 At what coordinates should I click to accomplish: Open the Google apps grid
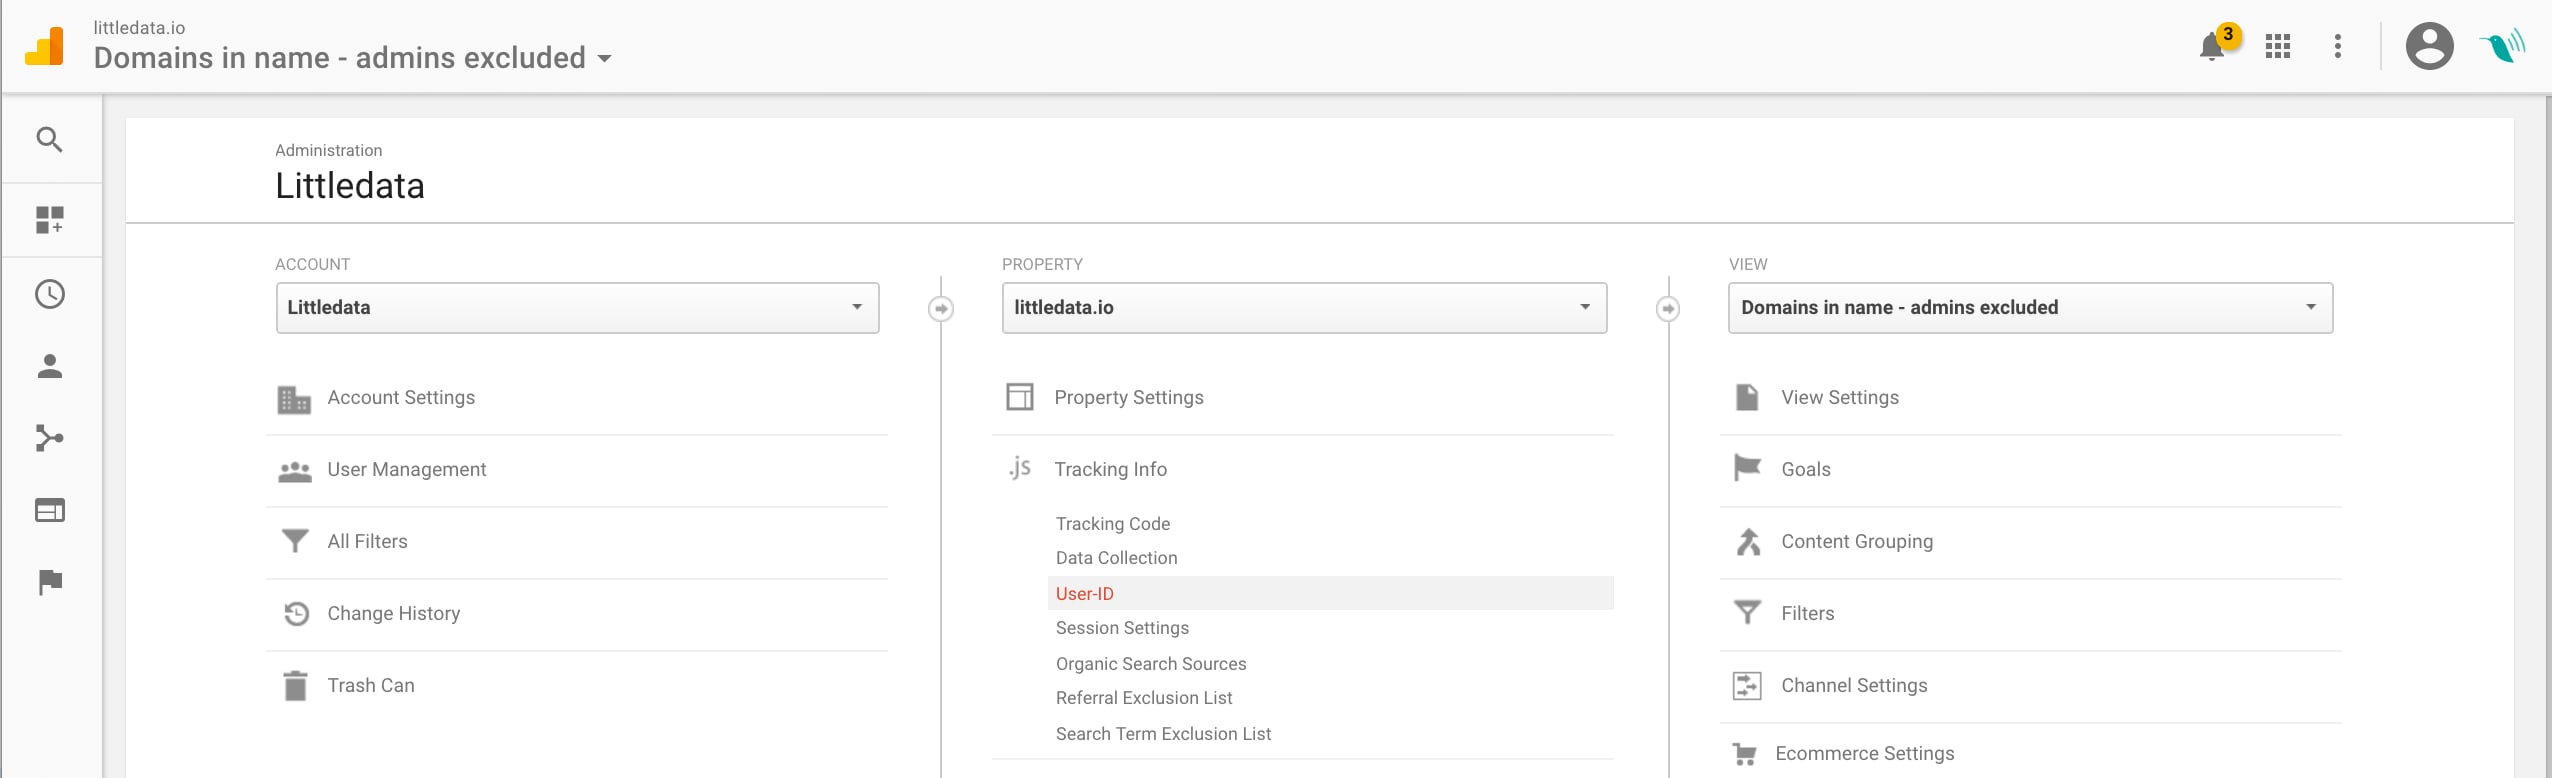(x=2278, y=46)
